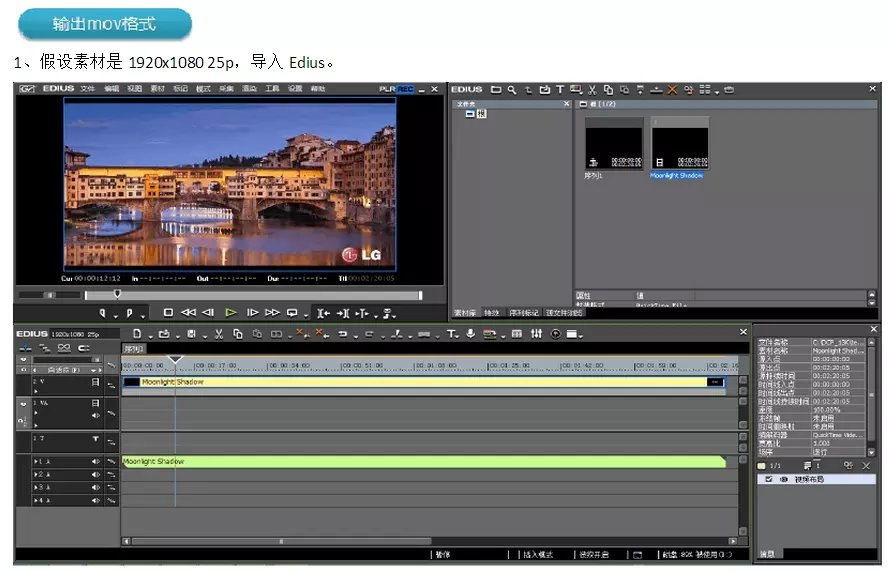Switch player to REC mode
The width and height of the screenshot is (890, 571).
(406, 89)
